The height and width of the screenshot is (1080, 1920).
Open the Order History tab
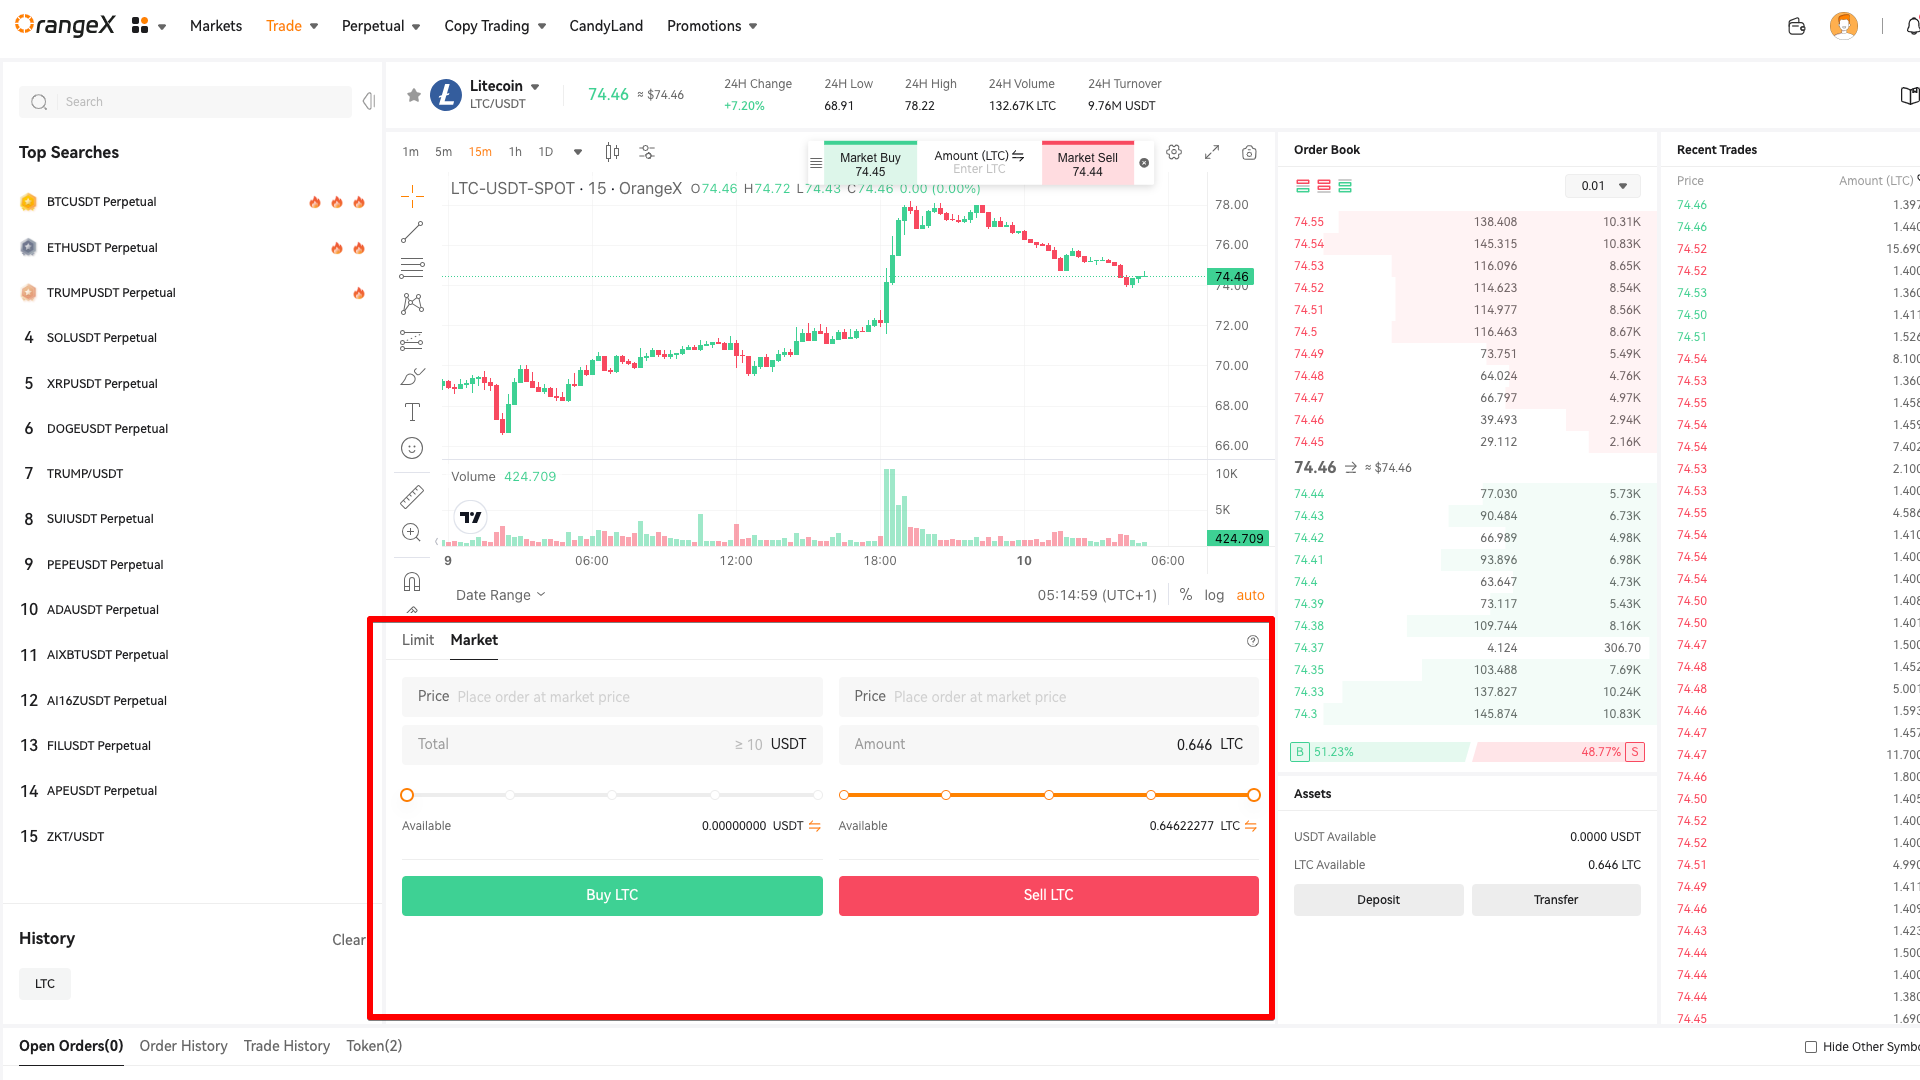coord(183,1046)
